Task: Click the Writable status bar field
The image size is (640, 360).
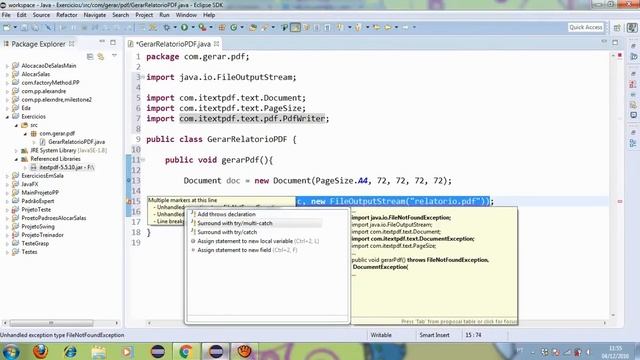Action: tap(381, 335)
